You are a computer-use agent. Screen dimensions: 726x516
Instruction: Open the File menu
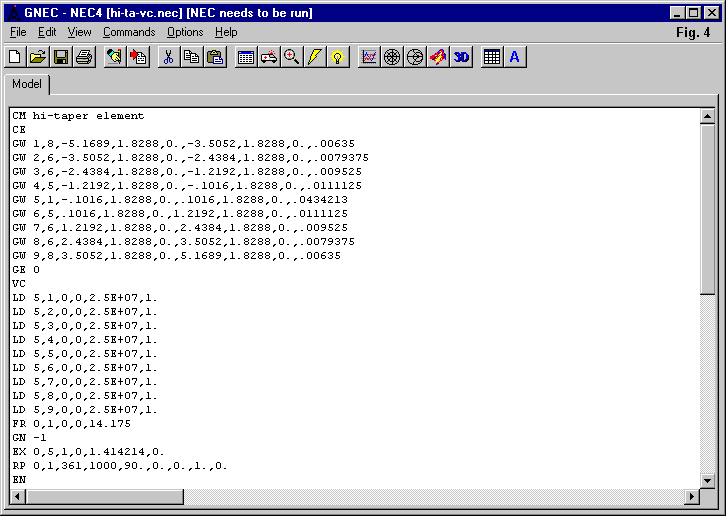pos(18,32)
